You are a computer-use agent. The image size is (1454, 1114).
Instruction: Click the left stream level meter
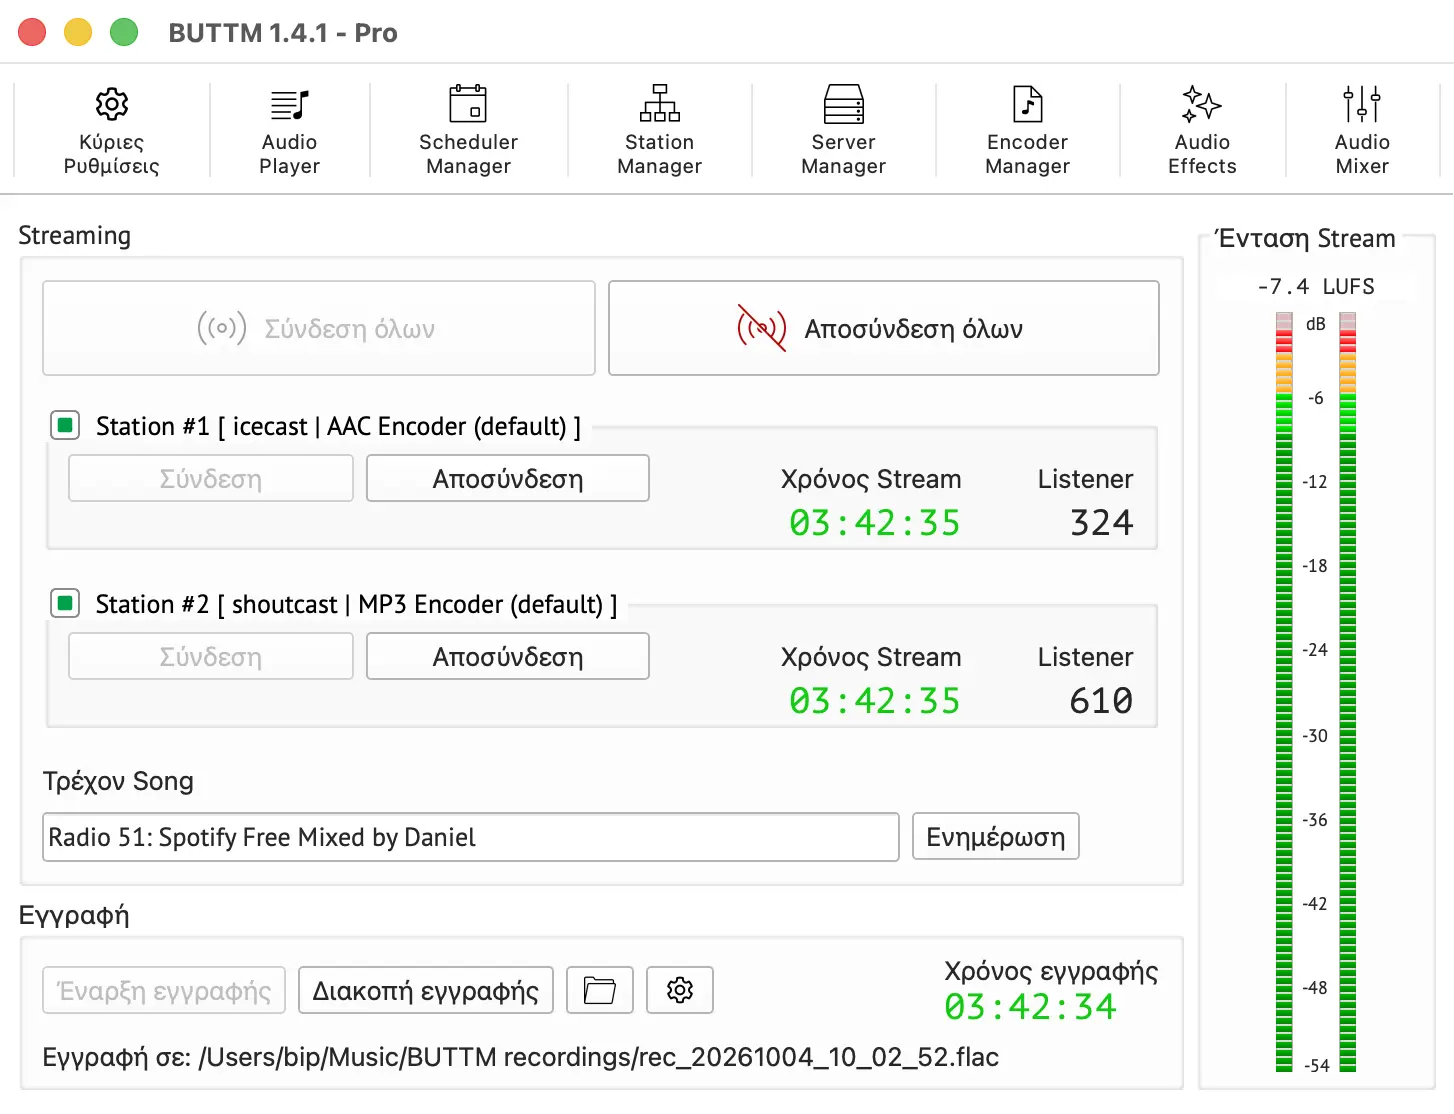click(1284, 692)
